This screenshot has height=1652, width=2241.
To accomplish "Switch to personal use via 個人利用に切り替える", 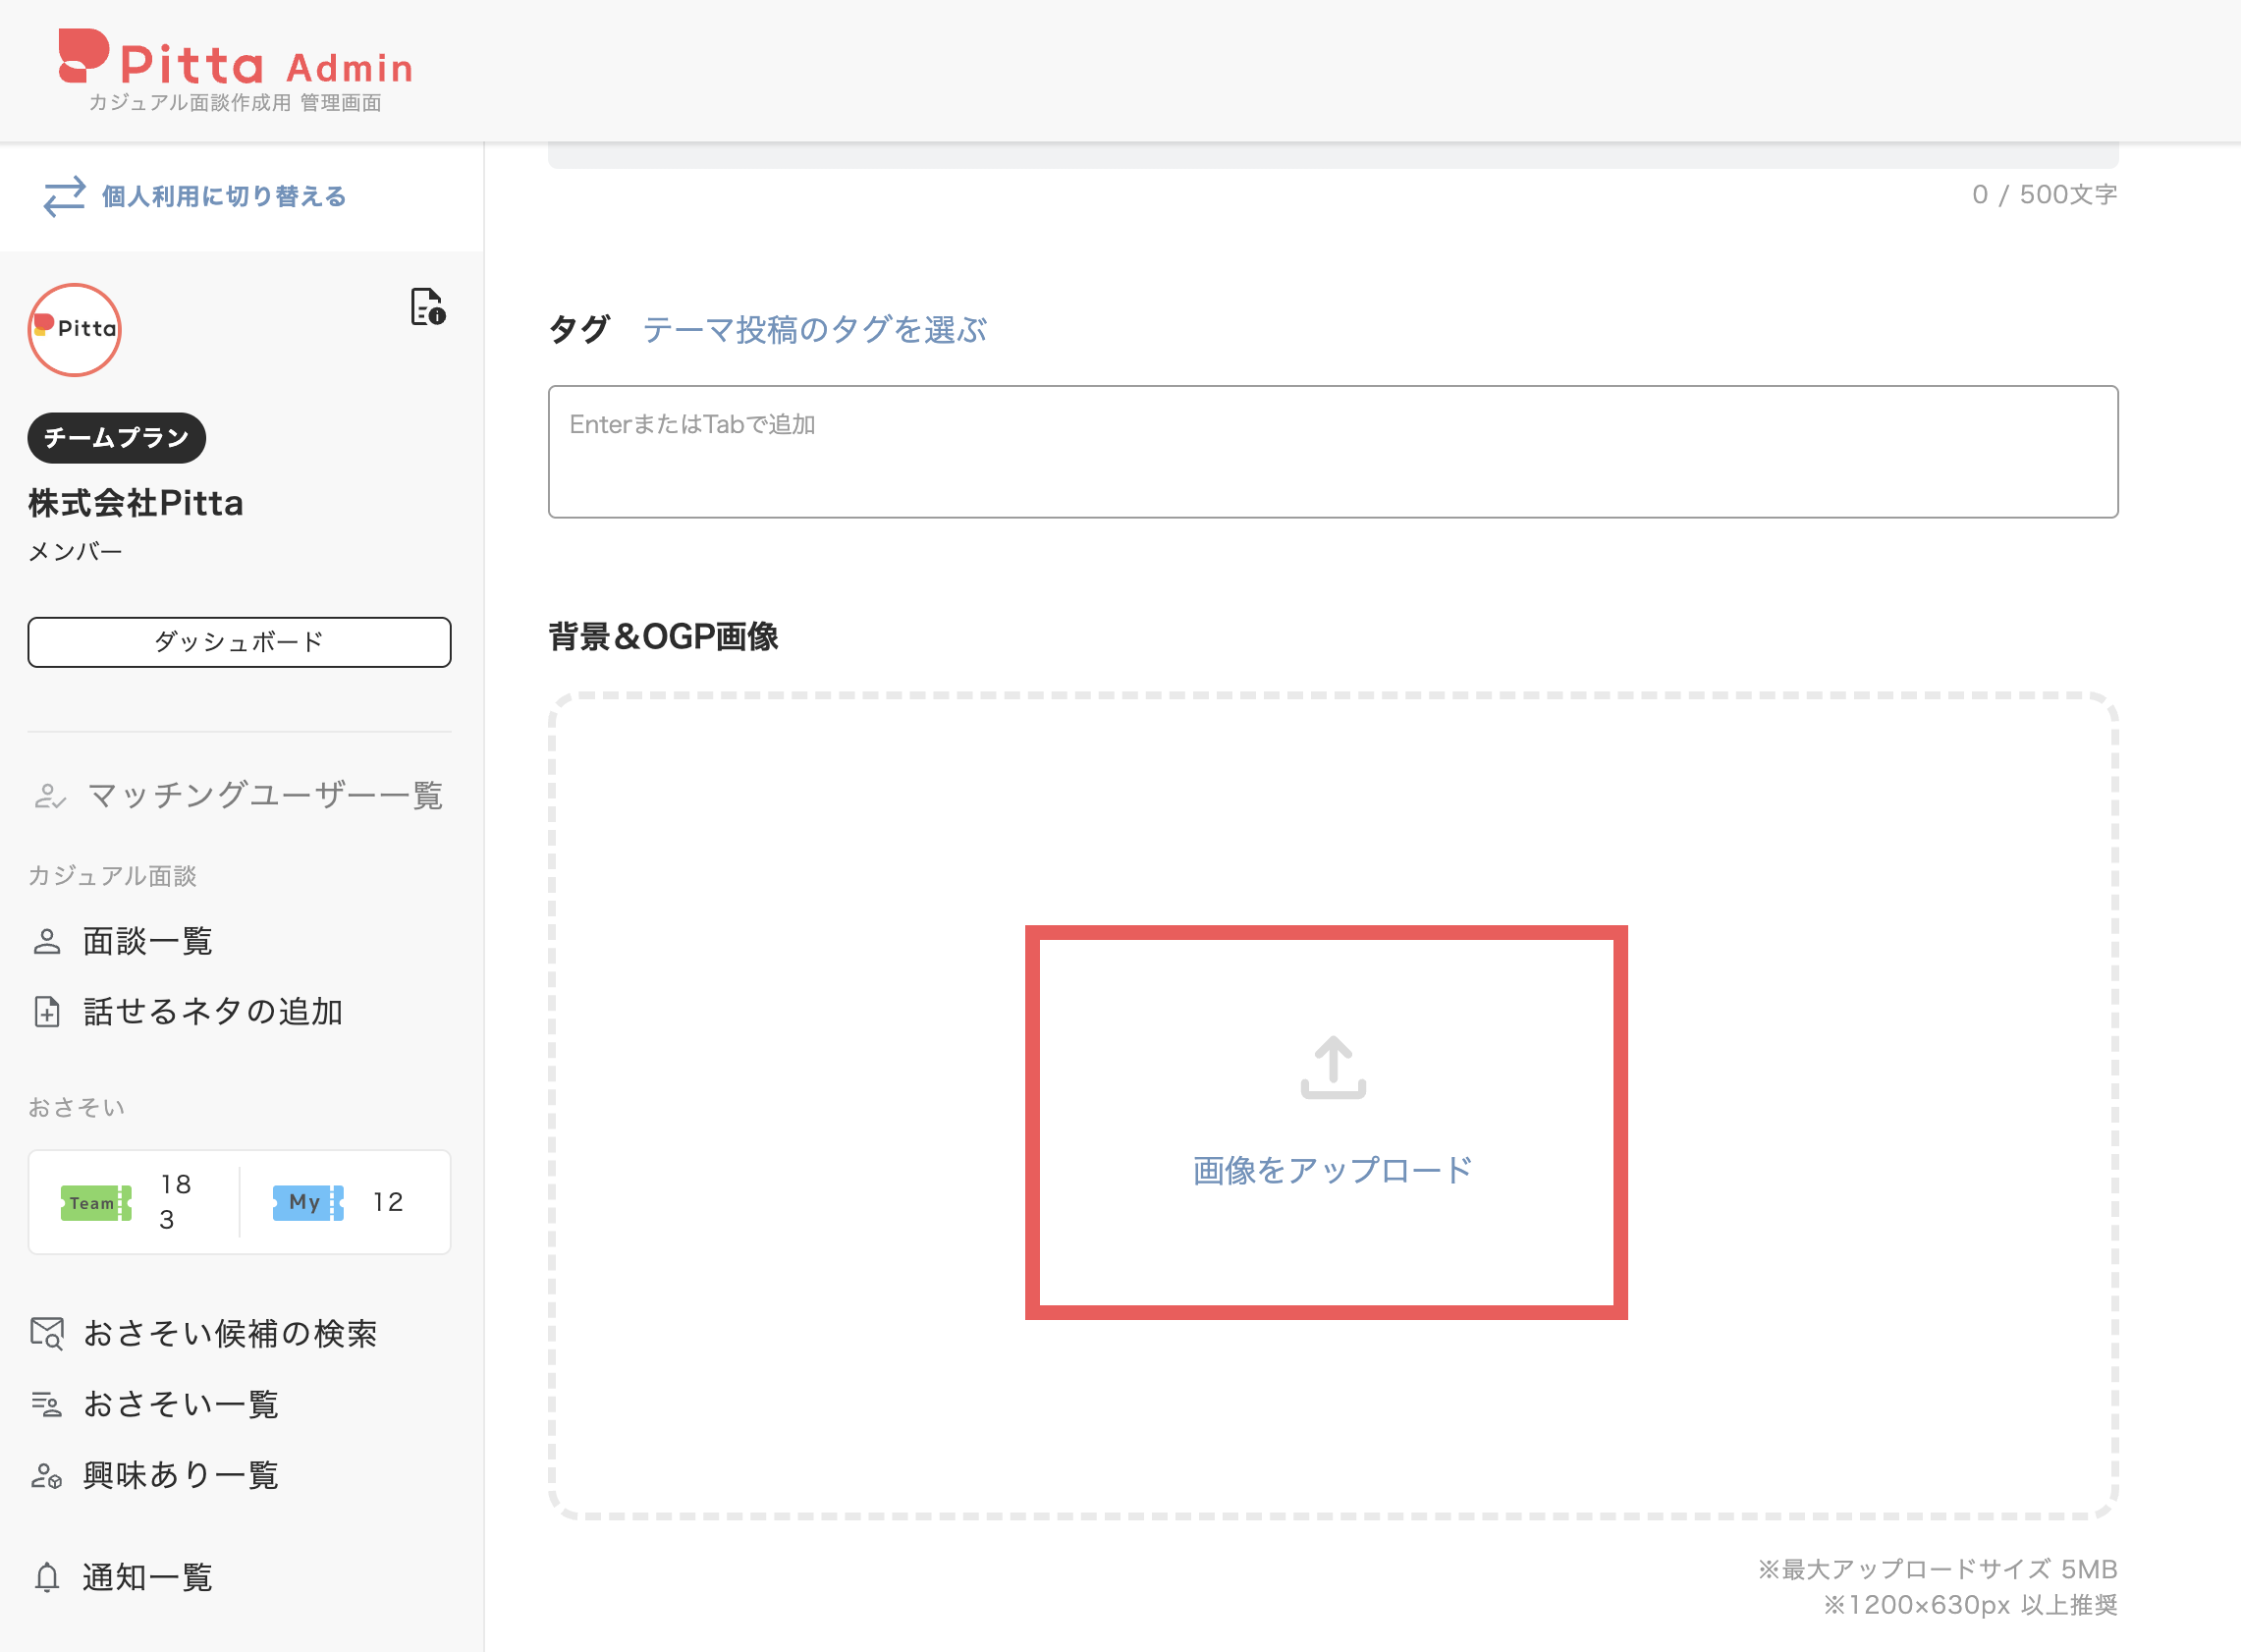I will pos(224,196).
